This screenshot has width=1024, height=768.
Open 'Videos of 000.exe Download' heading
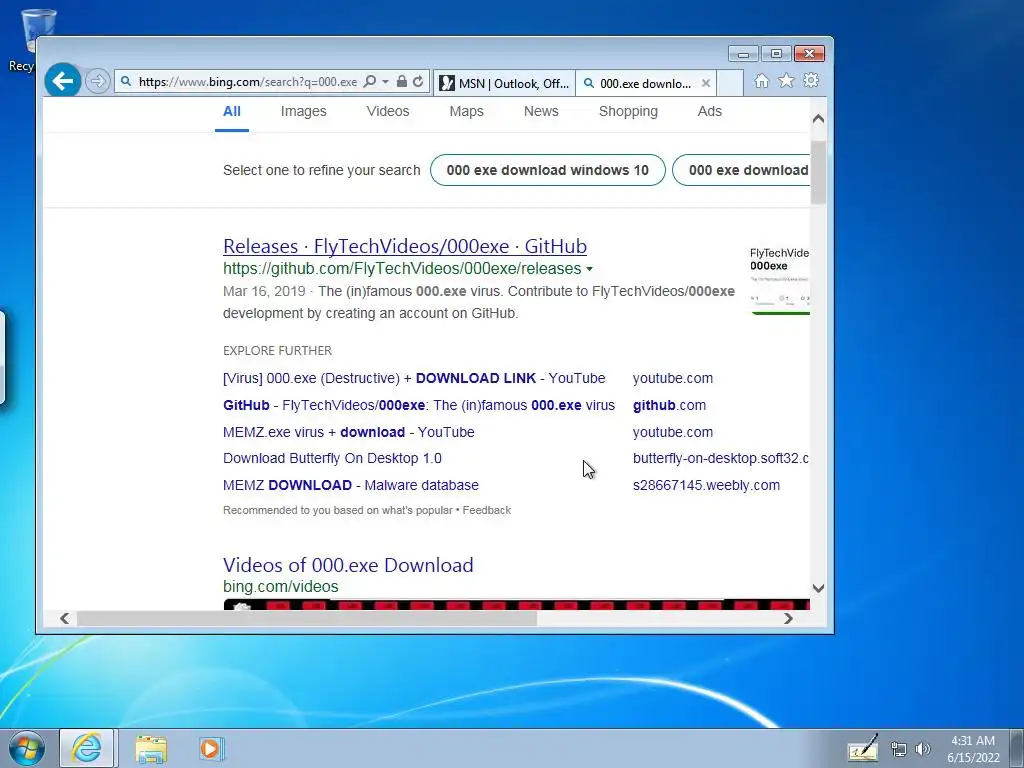(x=348, y=565)
